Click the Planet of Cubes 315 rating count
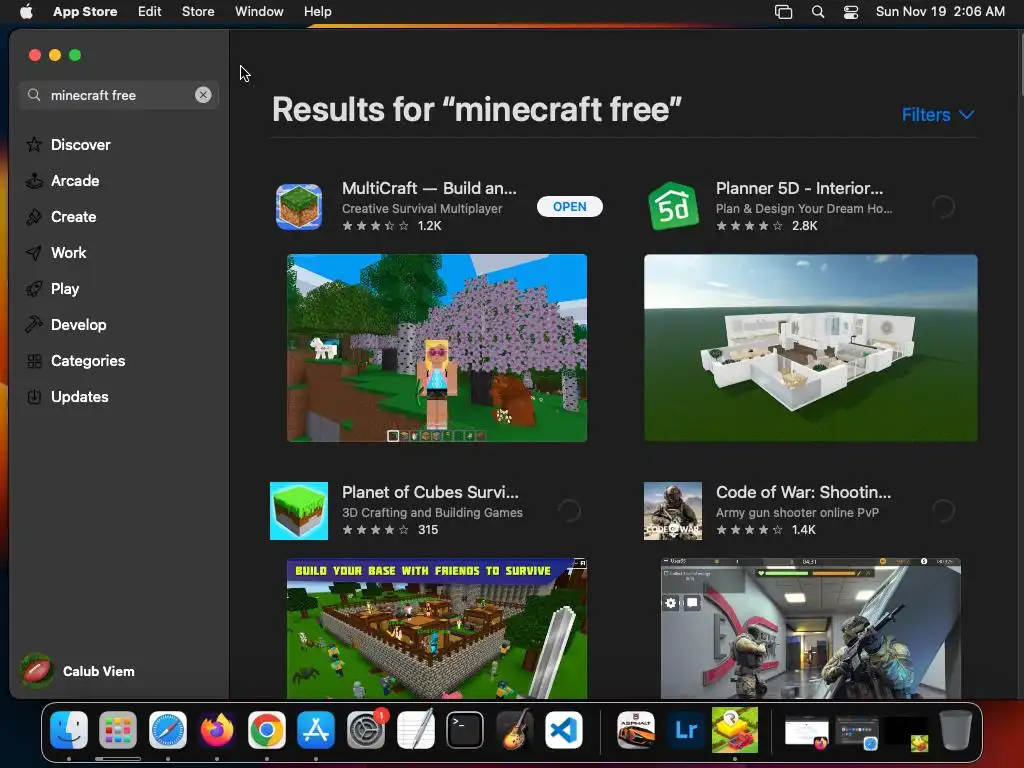The image size is (1024, 768). (x=428, y=530)
